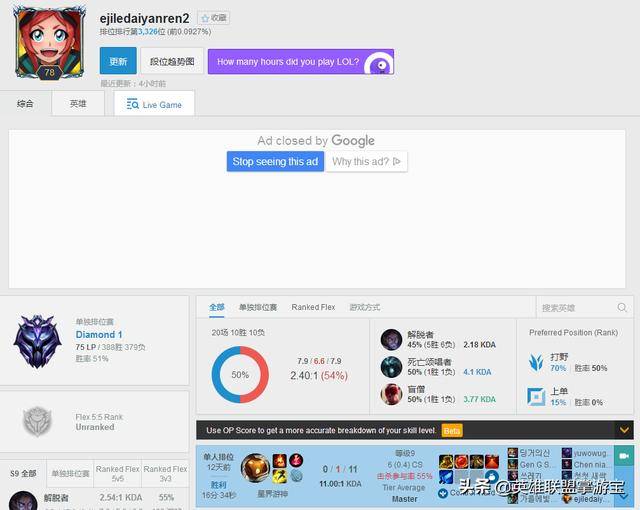Viewport: 640px width, 510px height.
Task: Click the red keystone rune icon
Action: point(296,461)
